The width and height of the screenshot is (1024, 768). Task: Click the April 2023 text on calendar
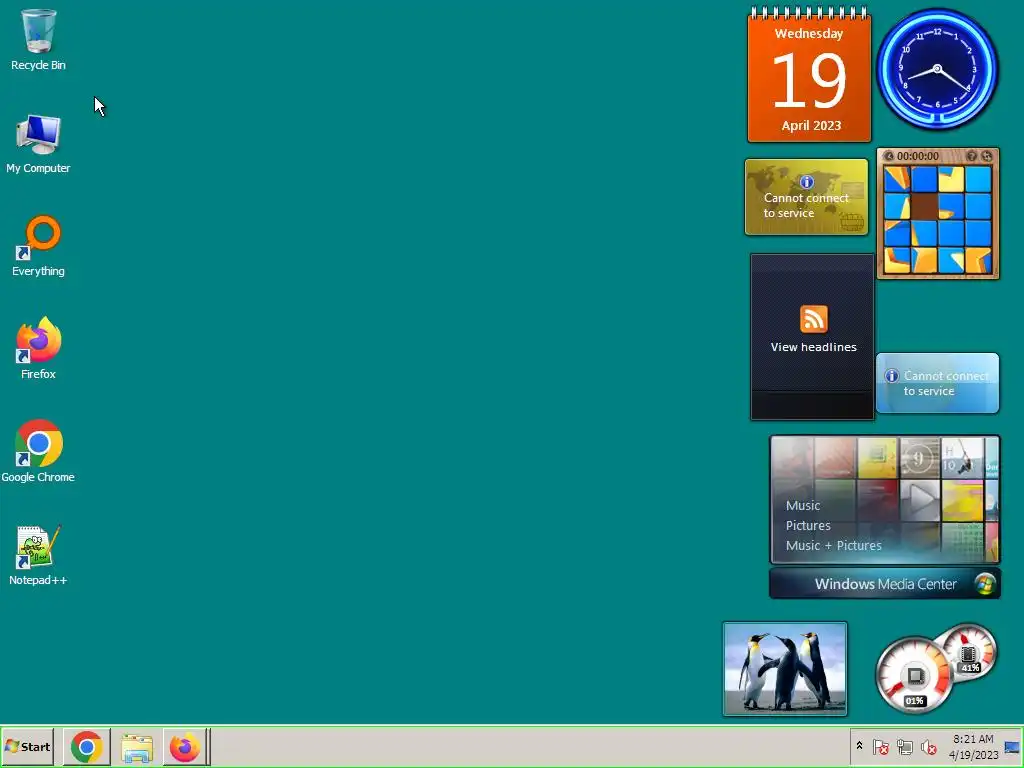[811, 125]
